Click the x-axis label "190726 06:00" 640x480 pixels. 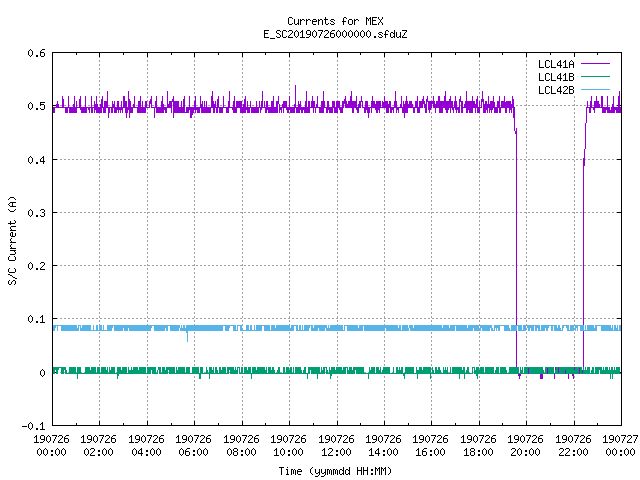[x=193, y=446]
